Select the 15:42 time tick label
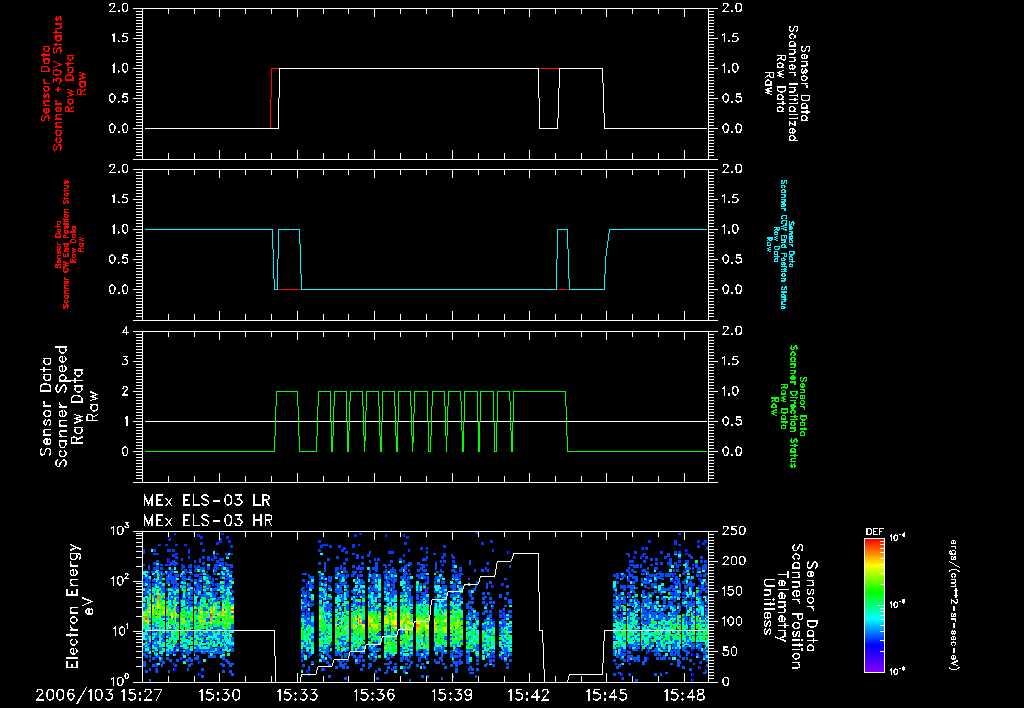Viewport: 1024px width, 708px height. 528,695
